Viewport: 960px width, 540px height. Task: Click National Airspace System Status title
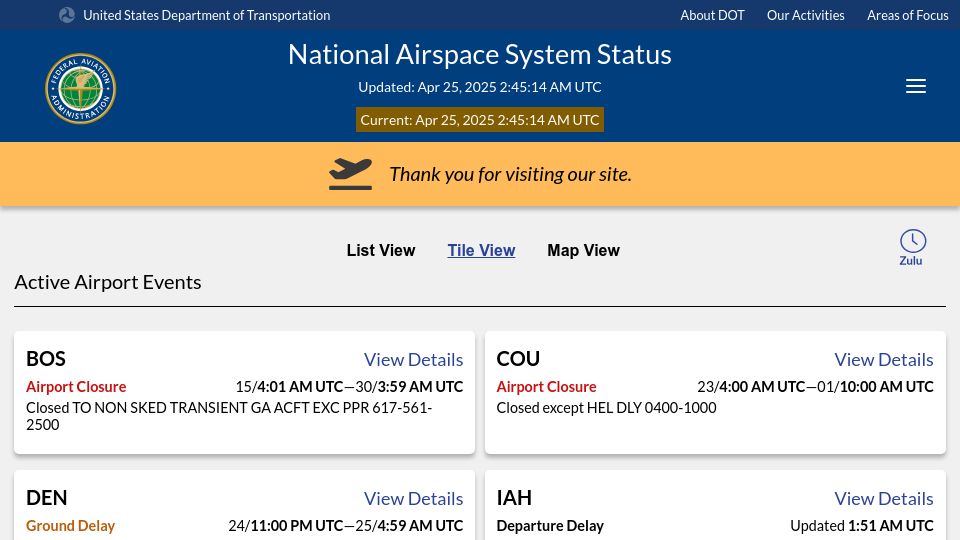pyautogui.click(x=480, y=54)
